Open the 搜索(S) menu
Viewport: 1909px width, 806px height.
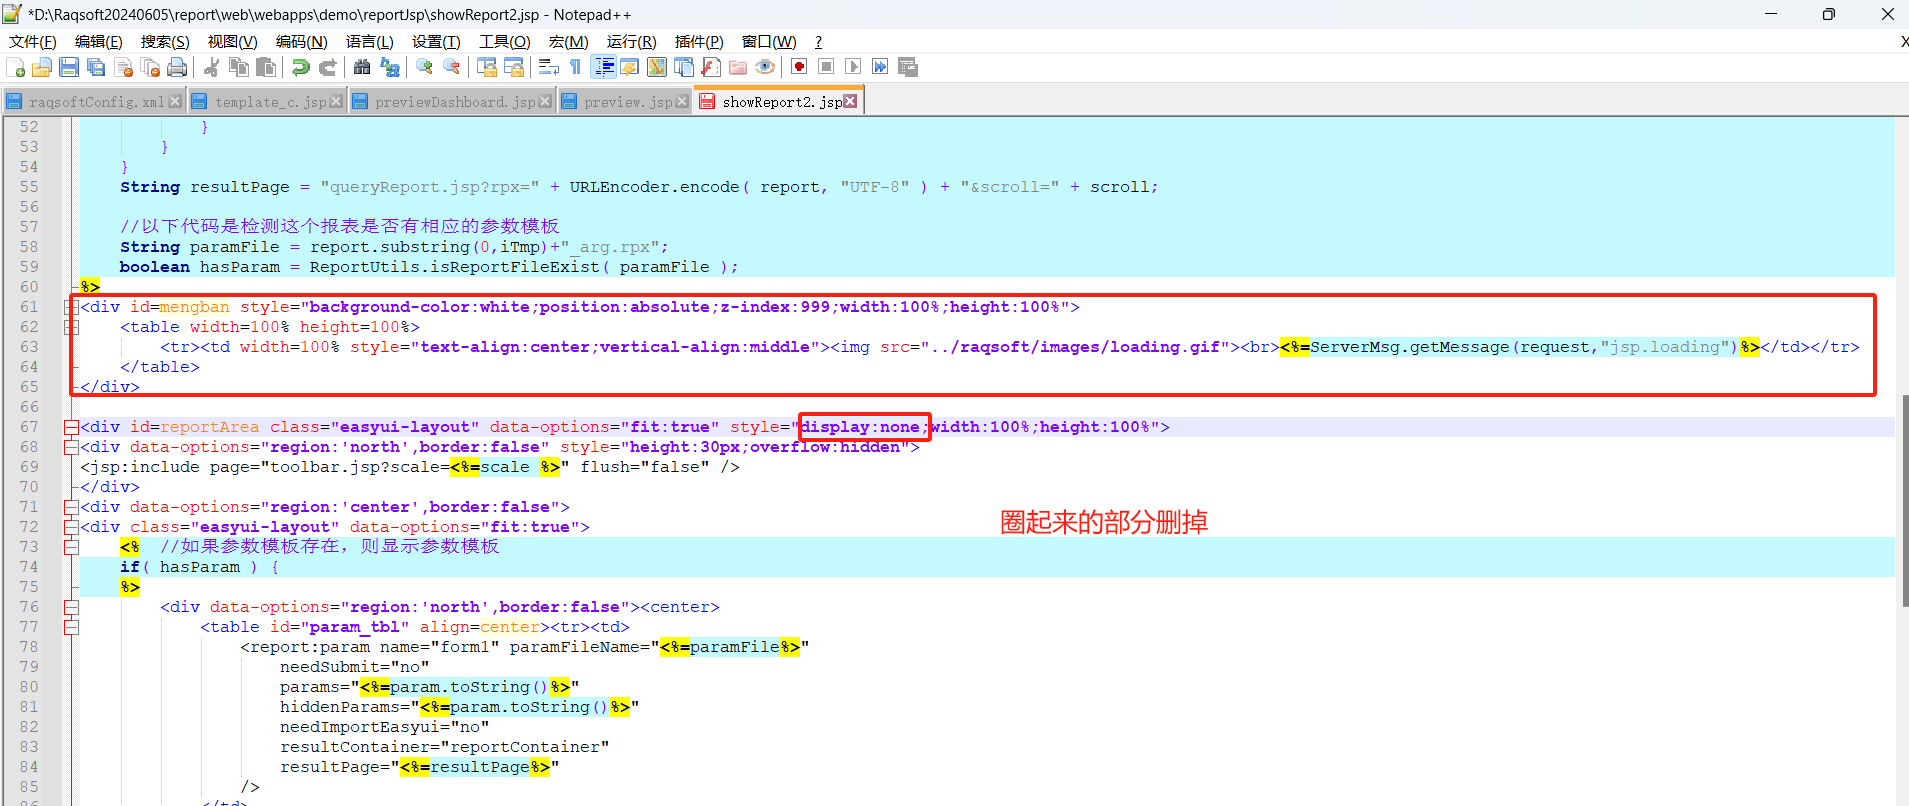coord(165,41)
